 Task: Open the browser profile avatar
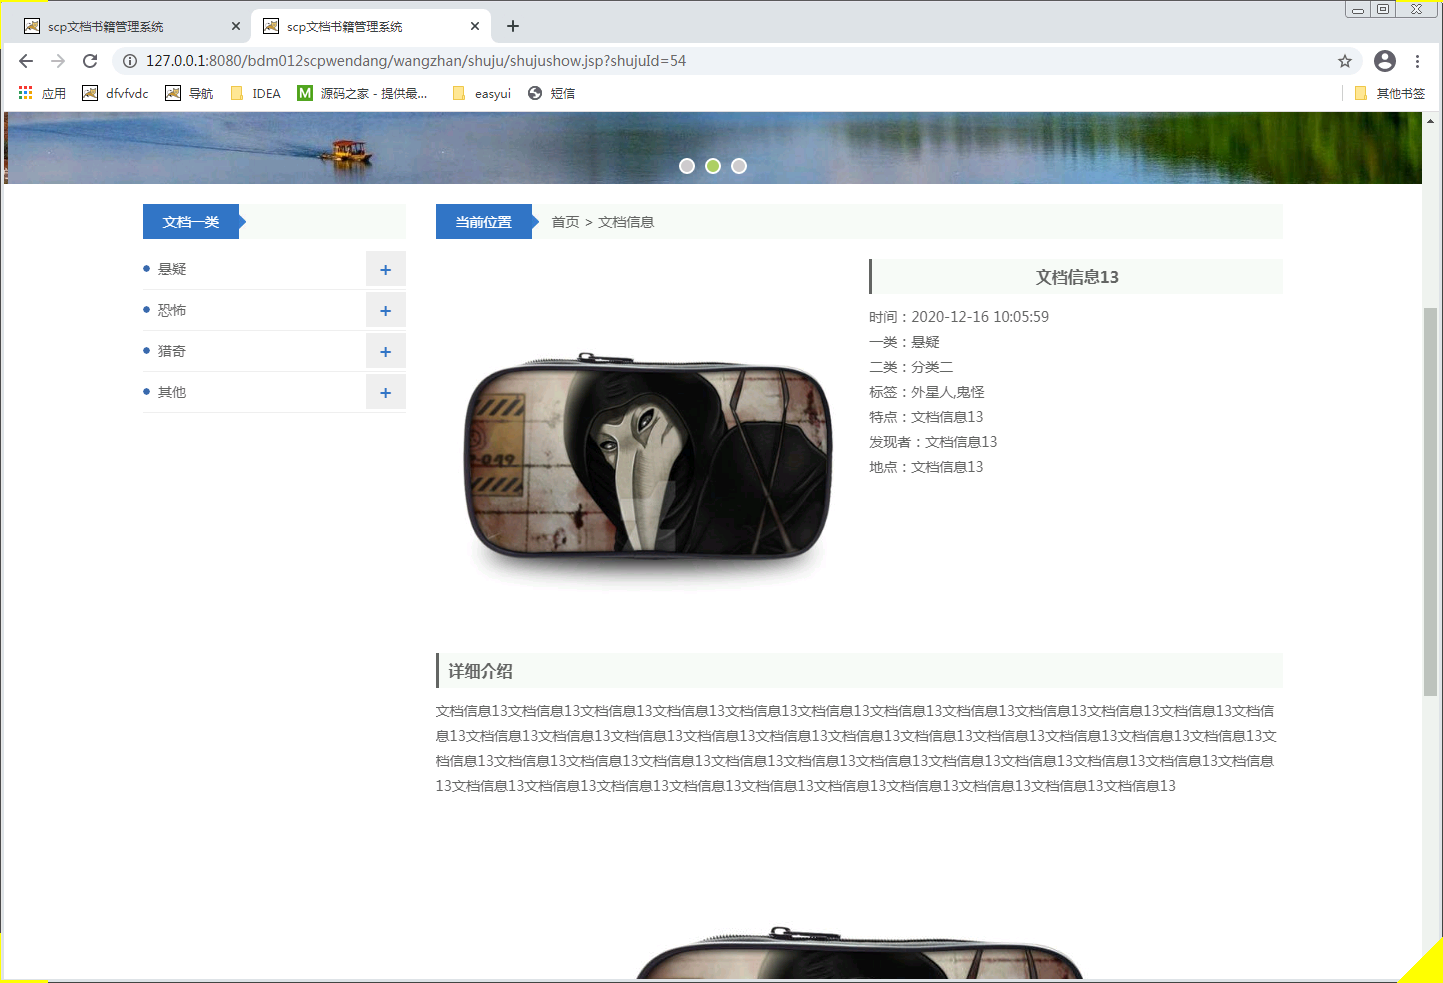pos(1385,61)
